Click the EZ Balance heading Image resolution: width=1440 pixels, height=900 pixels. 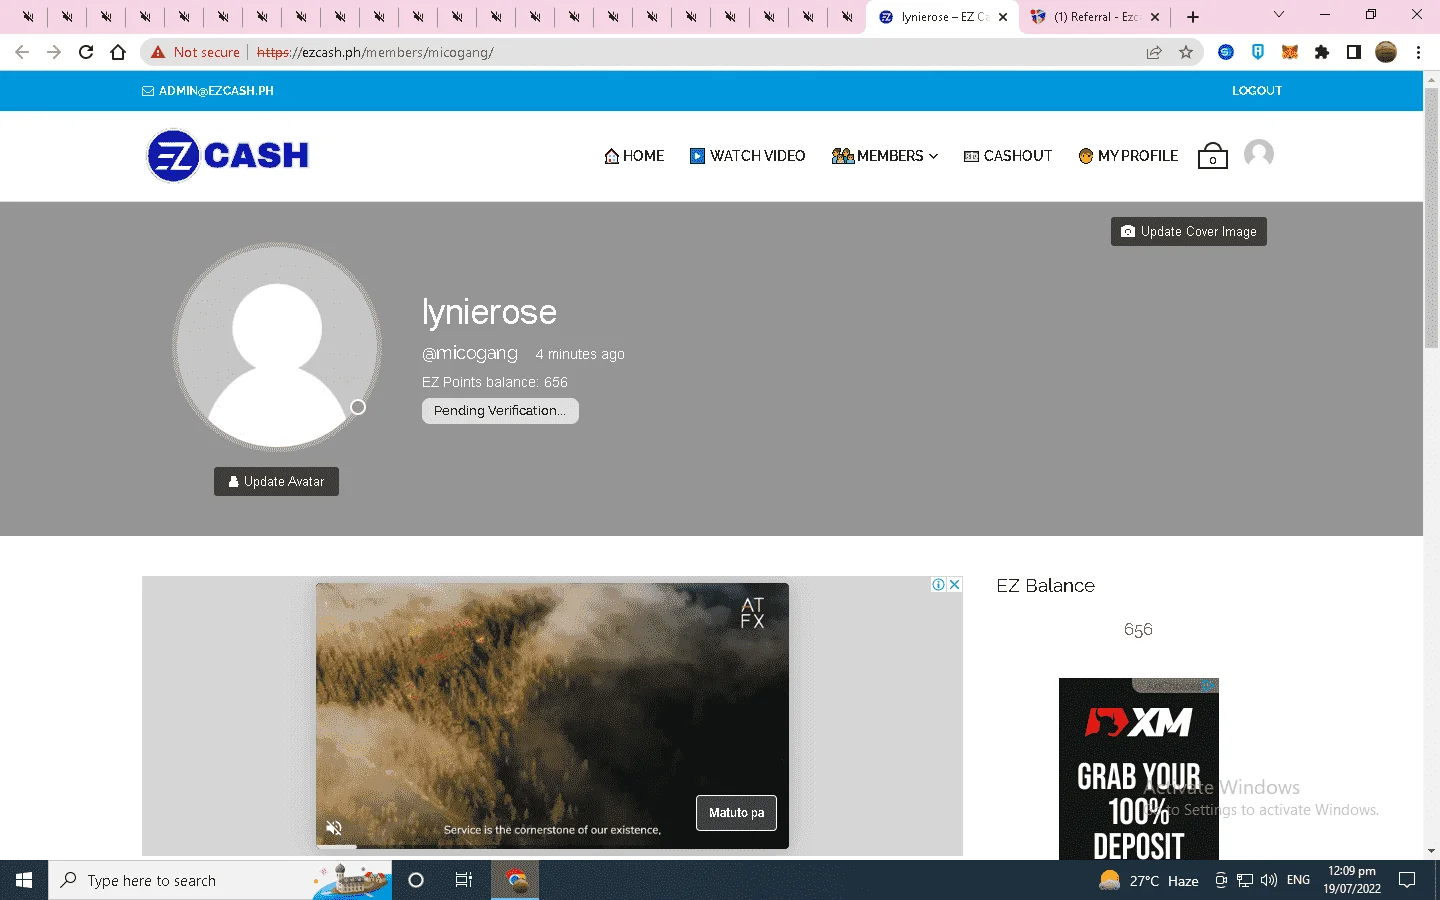[1045, 586]
